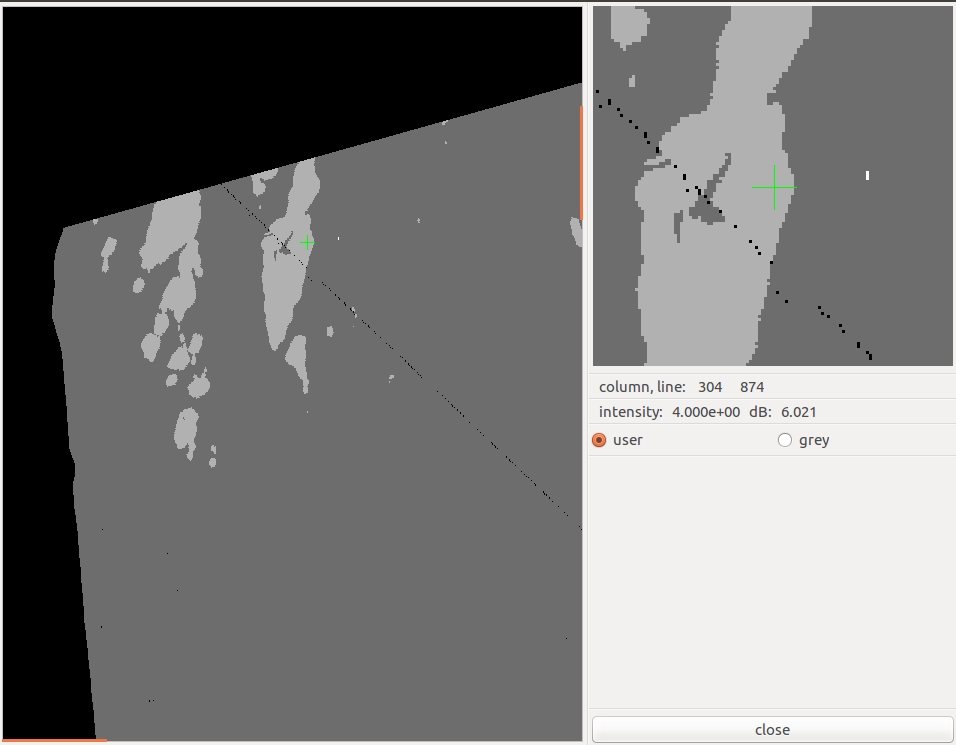Select the "grey" radio button
This screenshot has width=956, height=745.
tap(785, 440)
